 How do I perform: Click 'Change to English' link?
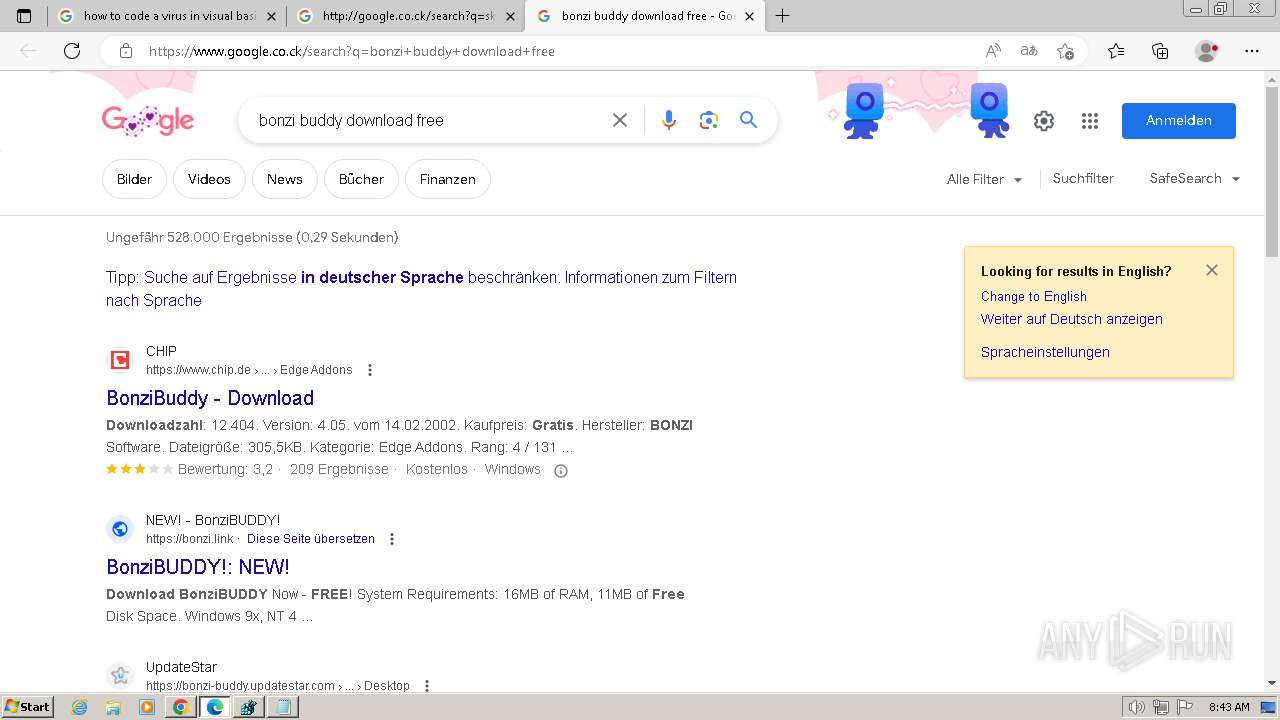[x=1033, y=297]
